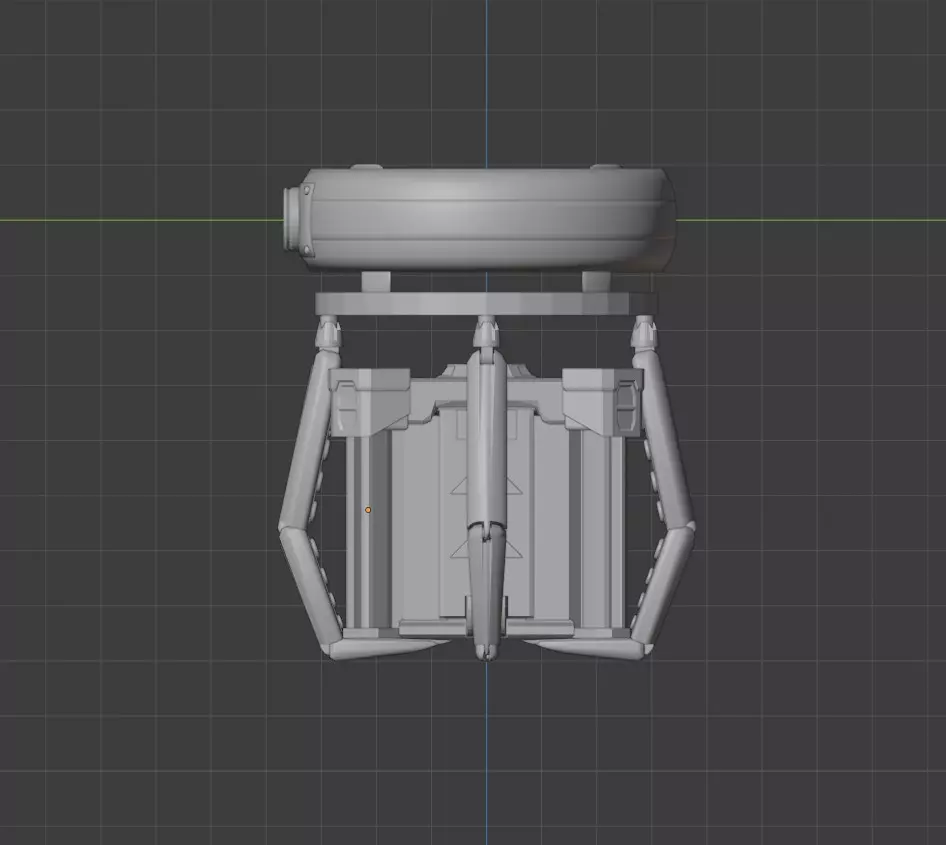Select the right claw arm's upper segment
946x845 pixels.
663,441
